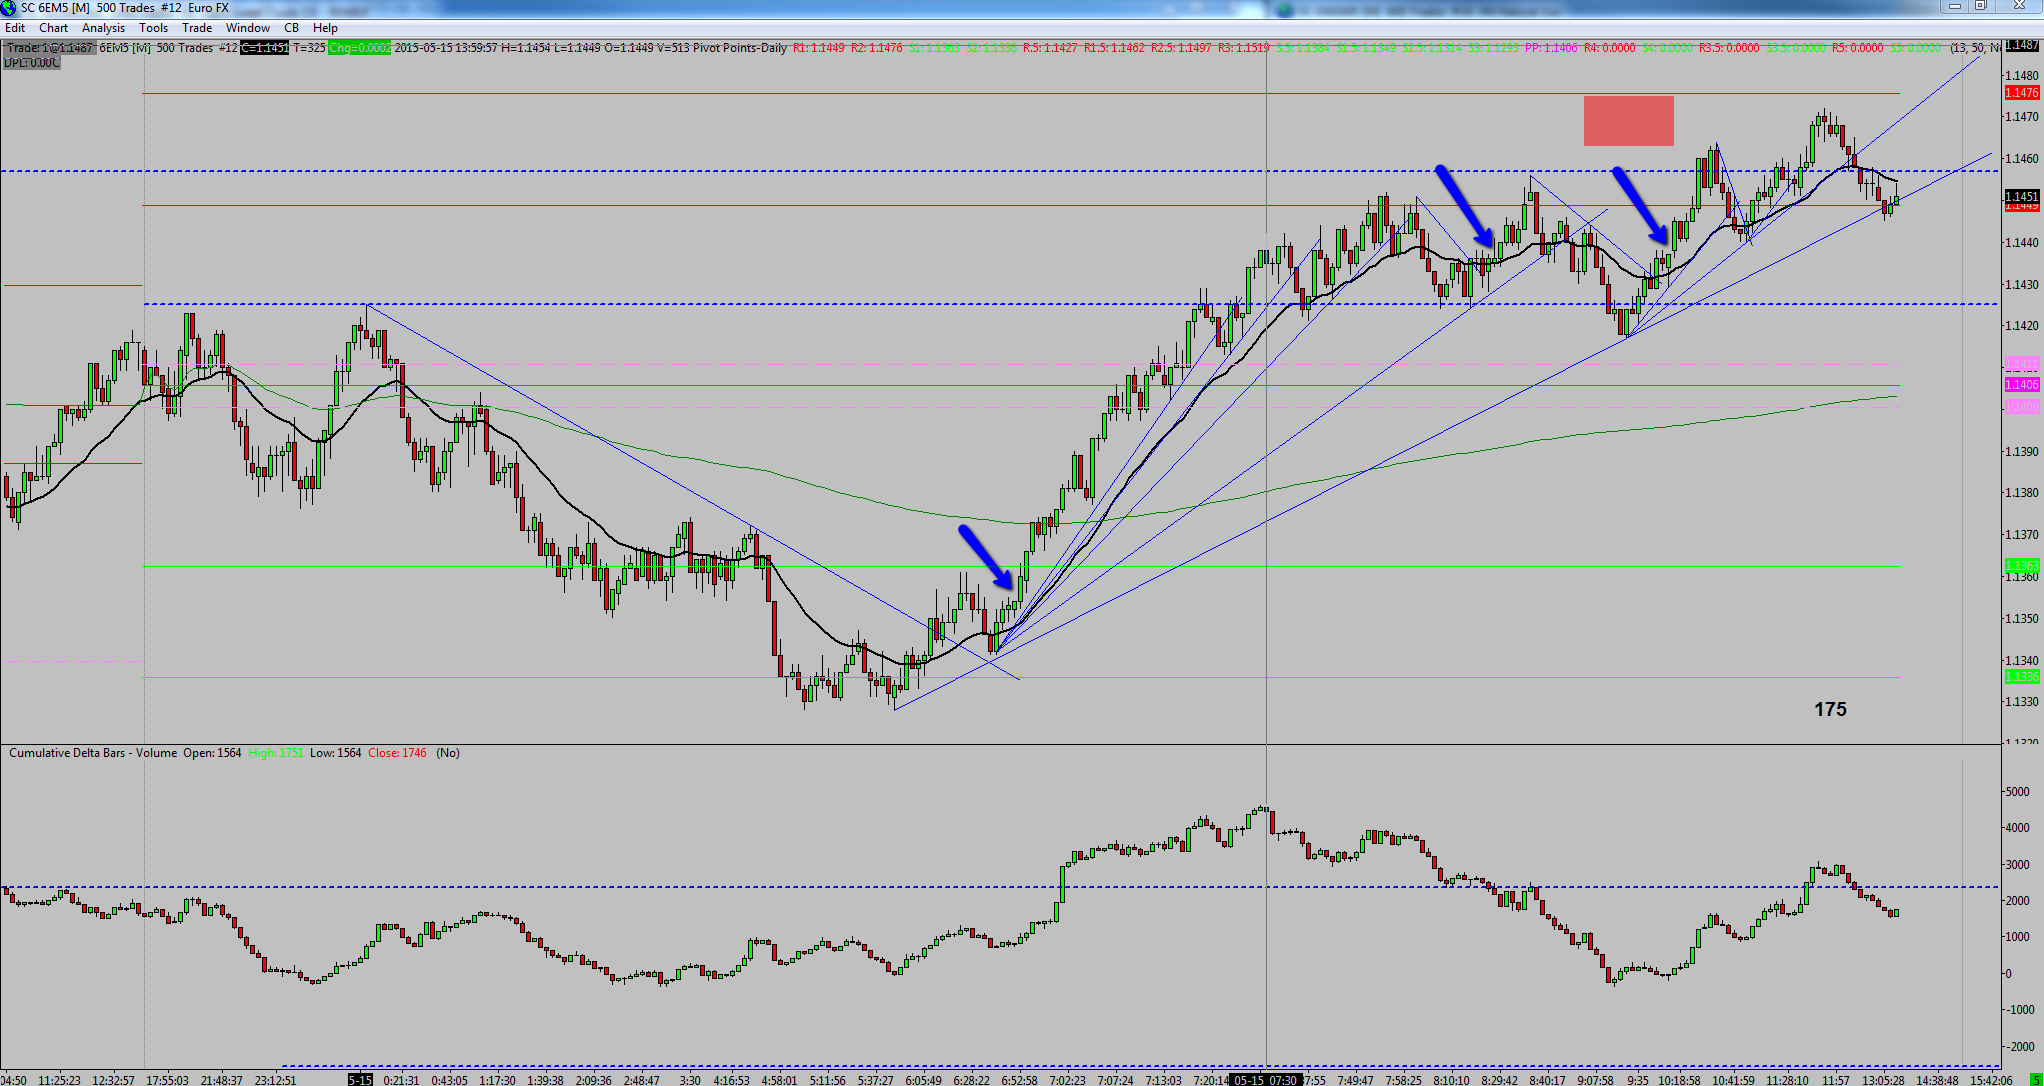Image resolution: width=2044 pixels, height=1086 pixels.
Task: Open the Window menu
Action: [x=248, y=28]
